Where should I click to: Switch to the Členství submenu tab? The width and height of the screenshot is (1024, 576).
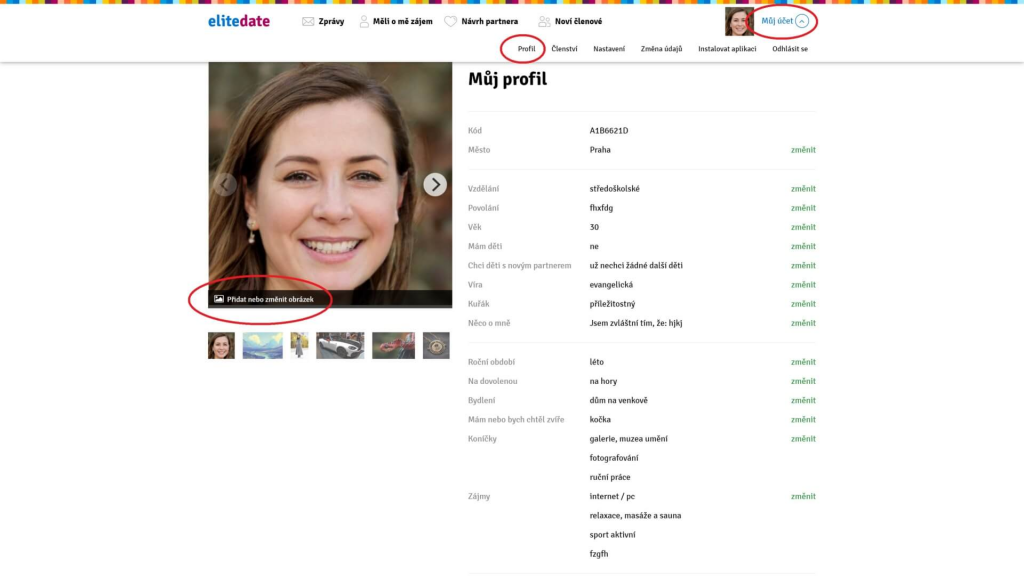(x=564, y=49)
